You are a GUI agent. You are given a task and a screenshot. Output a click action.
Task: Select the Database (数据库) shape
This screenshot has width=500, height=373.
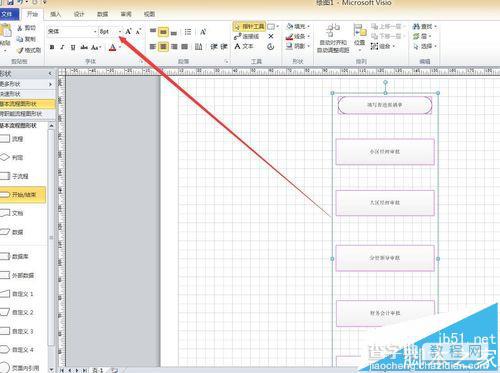[15, 256]
